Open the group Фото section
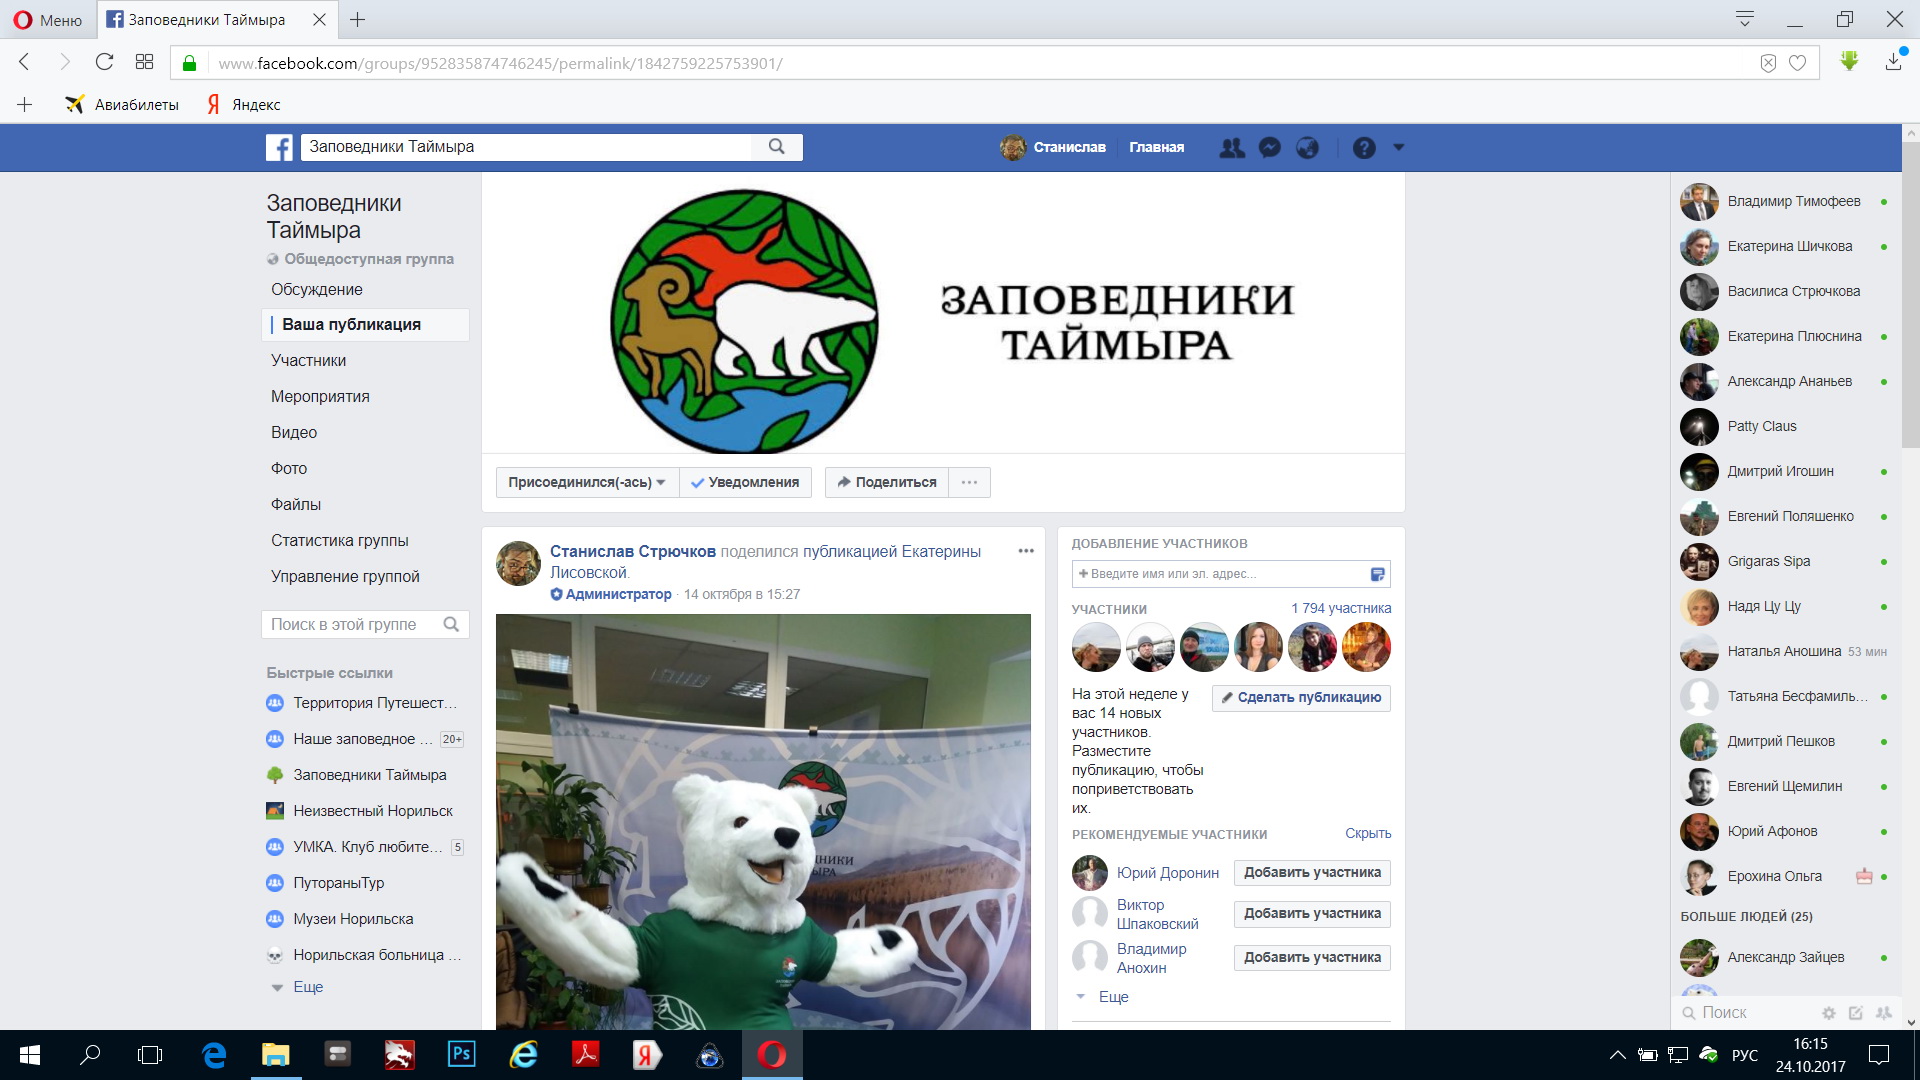The width and height of the screenshot is (1920, 1080). pos(289,468)
